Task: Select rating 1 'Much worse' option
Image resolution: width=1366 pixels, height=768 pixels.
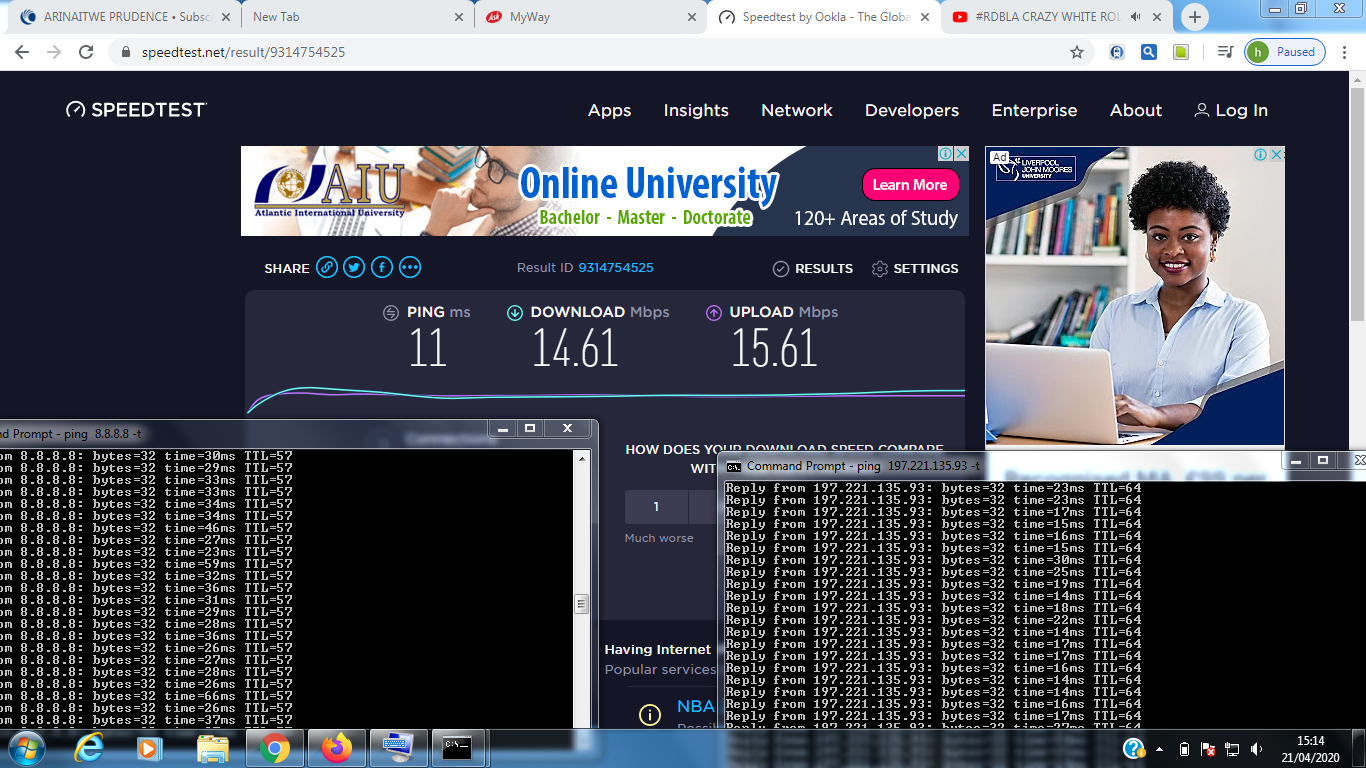Action: click(x=656, y=507)
